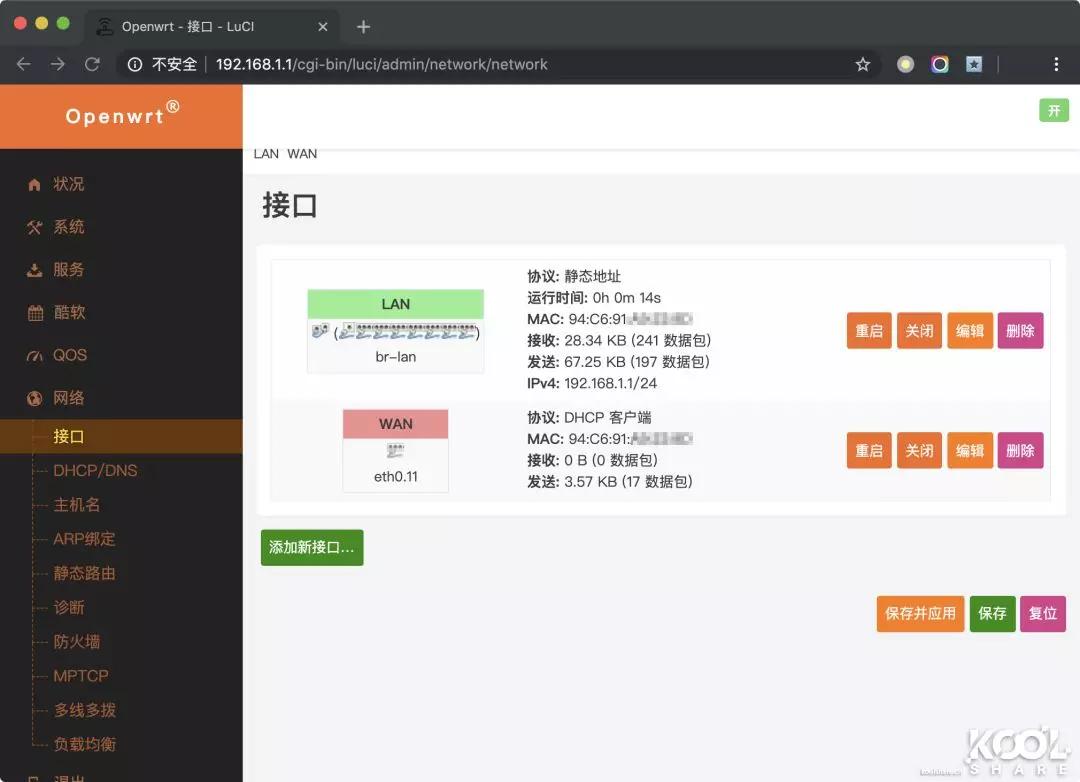This screenshot has width=1080, height=782.
Task: Toggle the green 开 switch at top right
Action: click(x=1053, y=110)
